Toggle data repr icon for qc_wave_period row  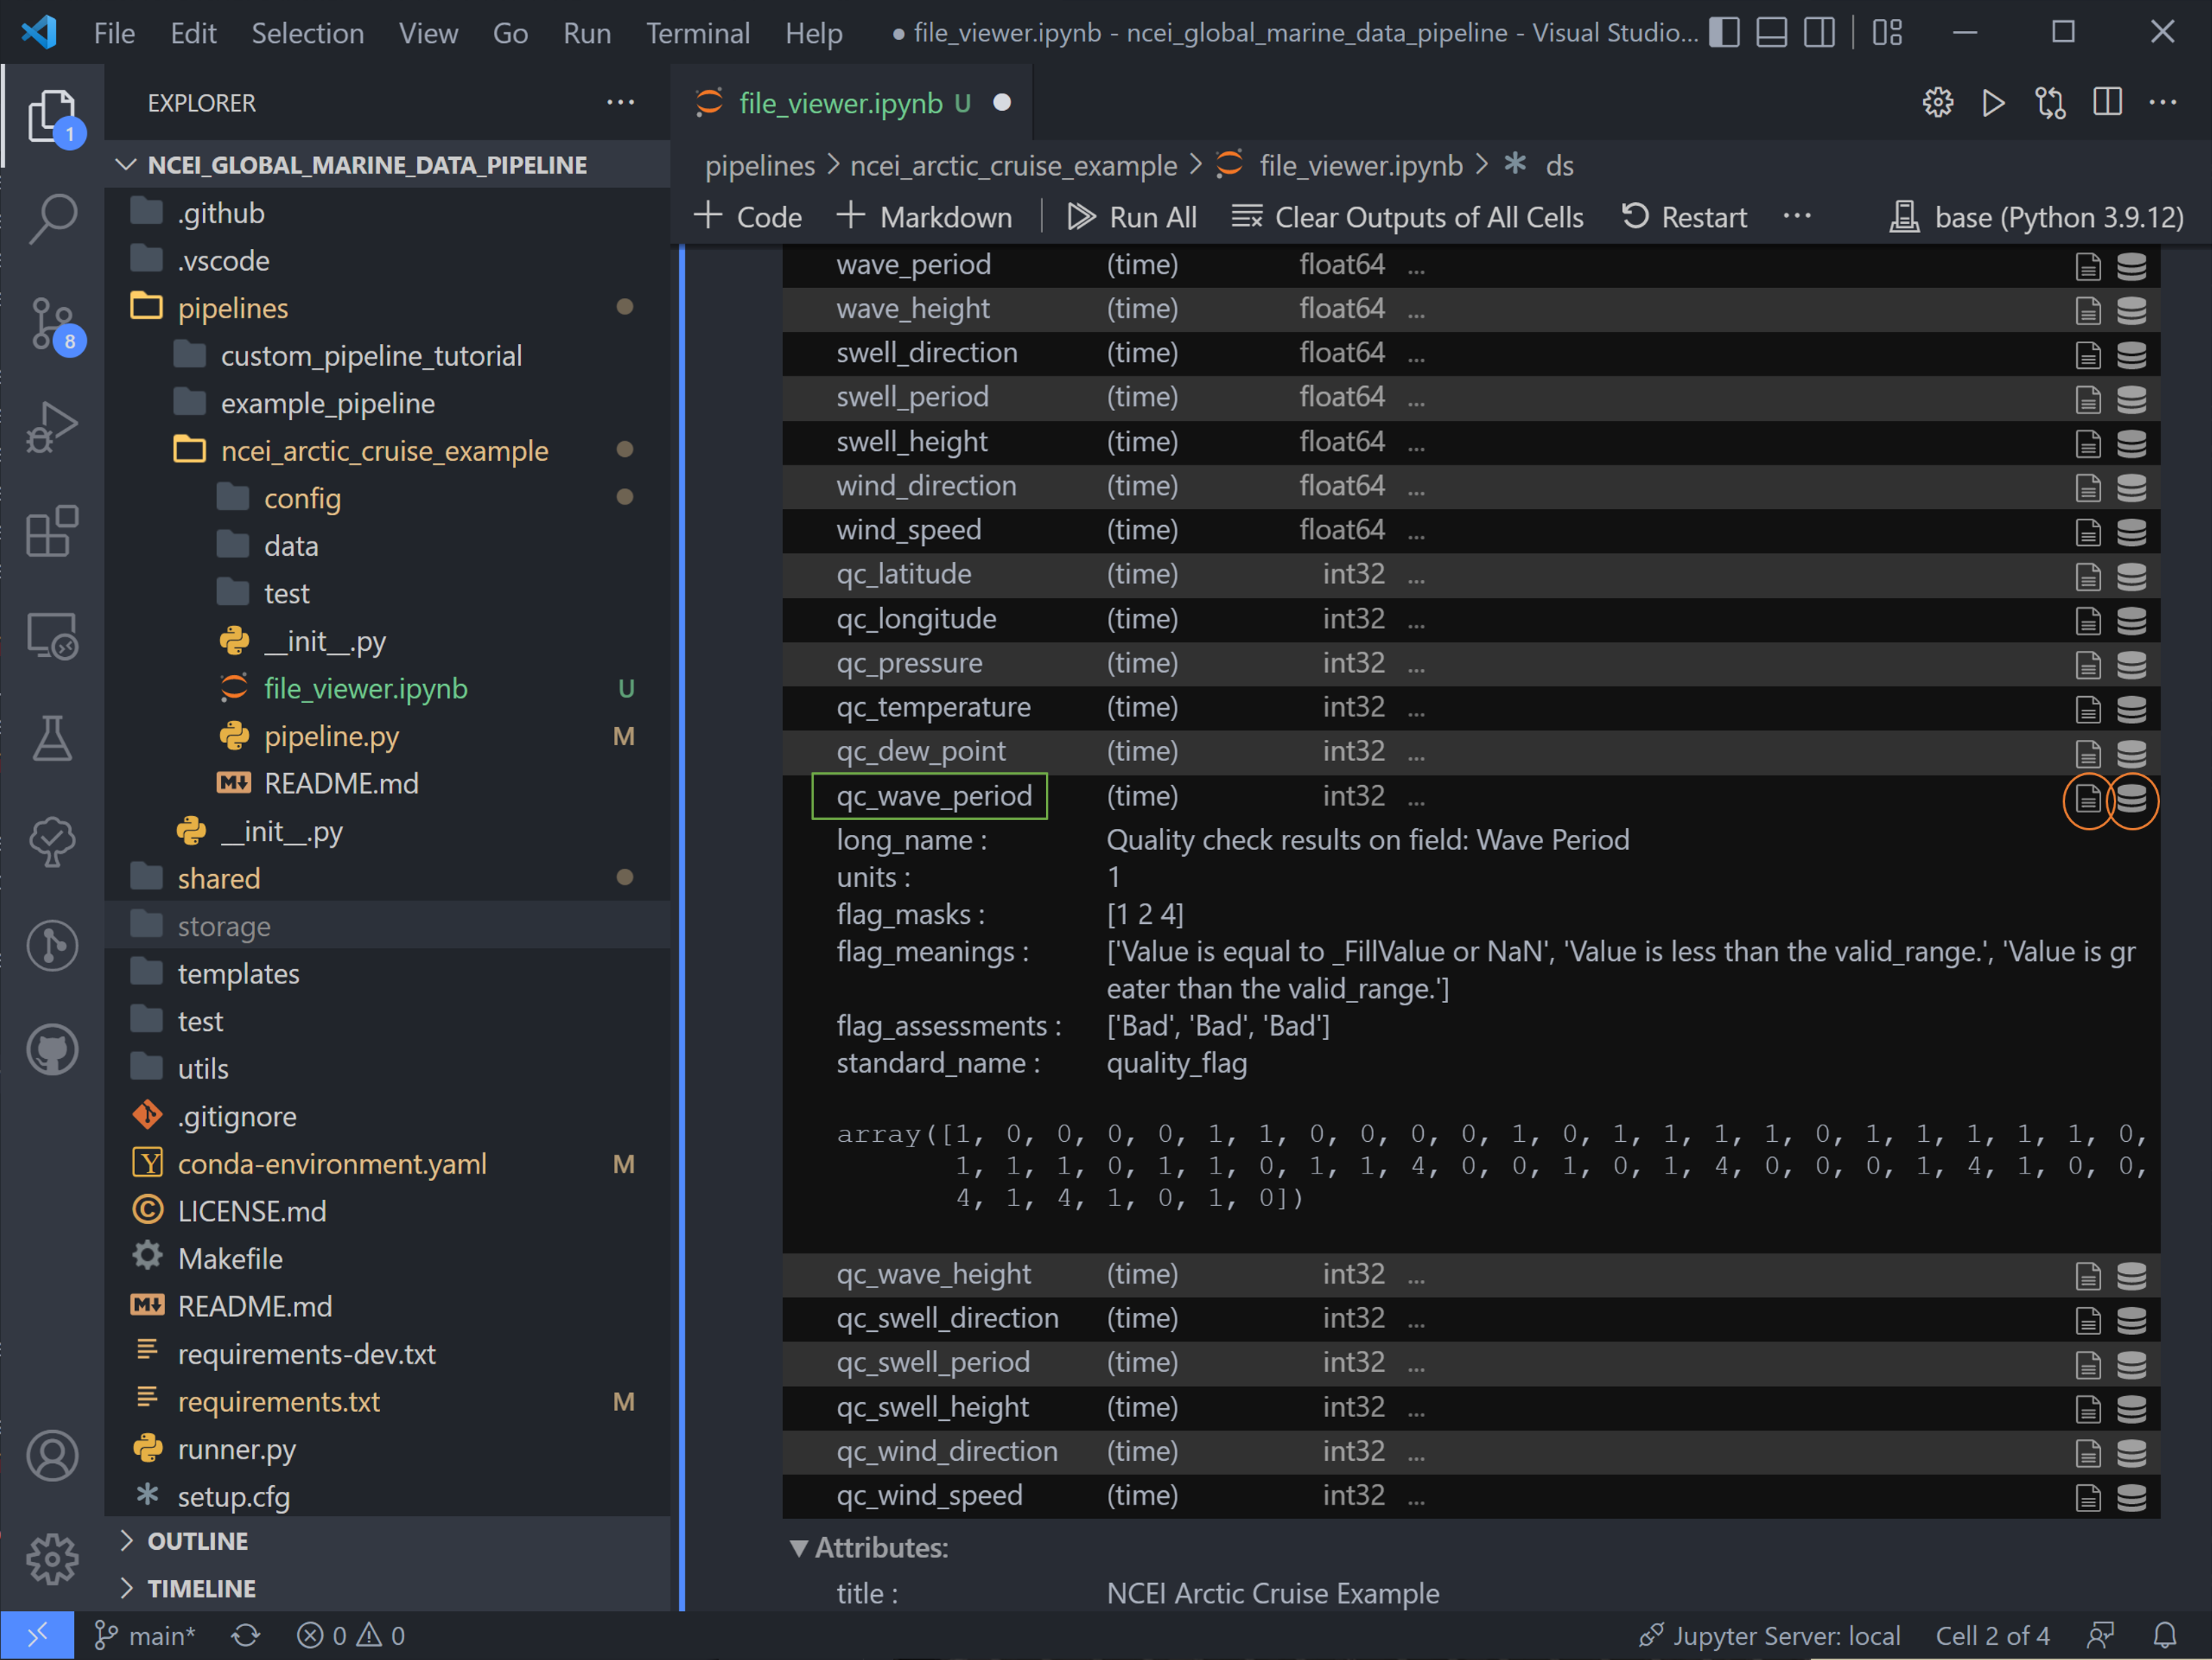[x=2131, y=799]
